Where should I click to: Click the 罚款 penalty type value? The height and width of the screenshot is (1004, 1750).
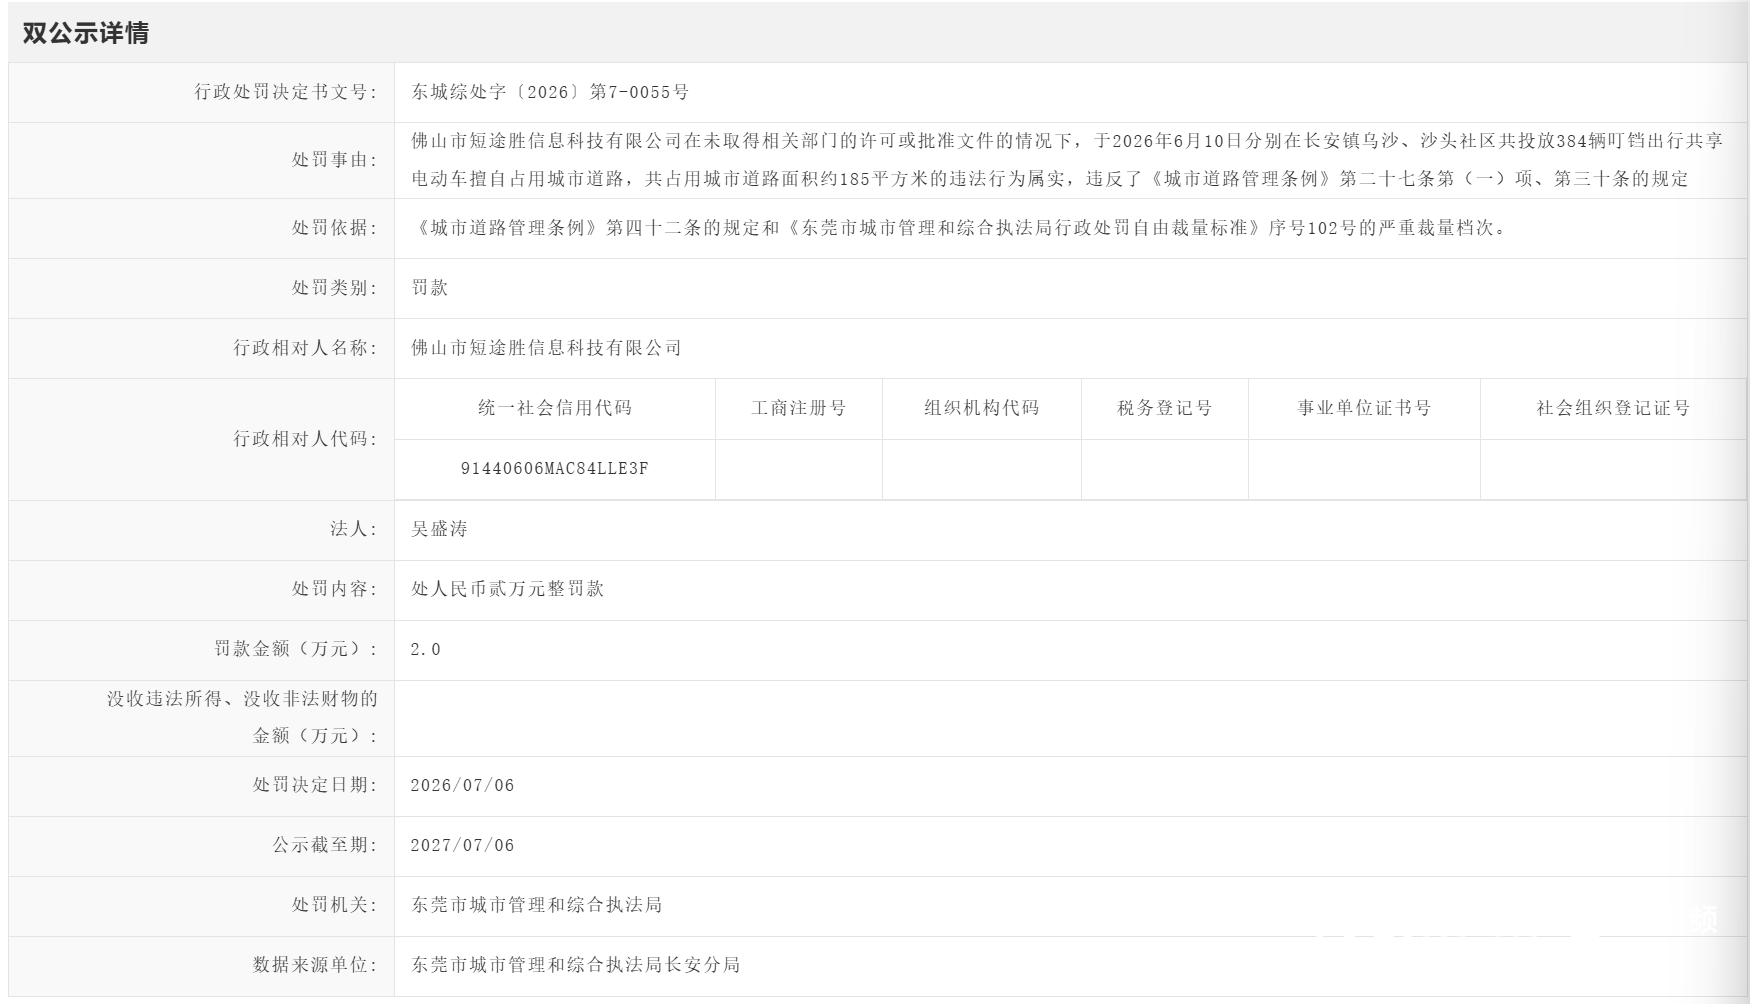[430, 288]
